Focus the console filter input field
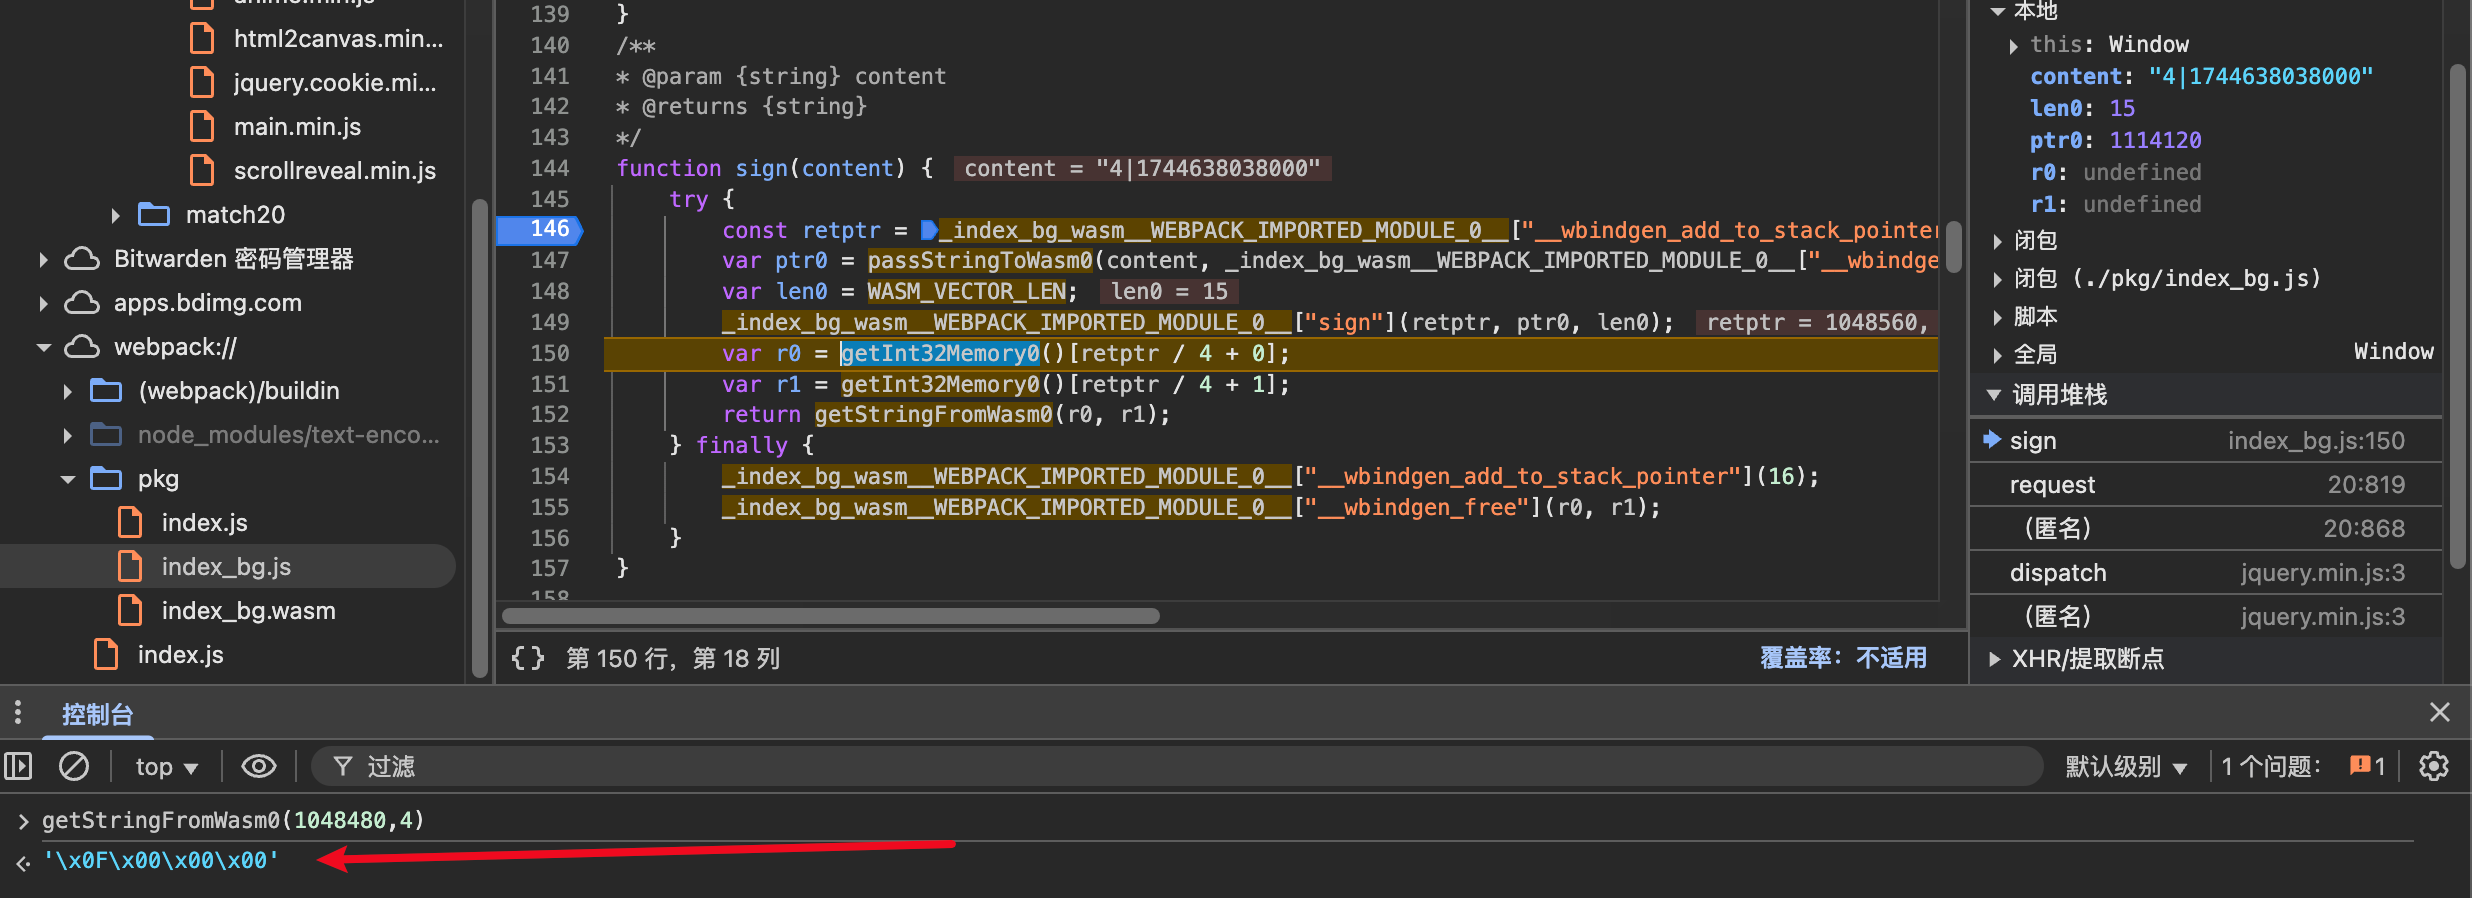This screenshot has height=898, width=2472. click(x=1200, y=767)
